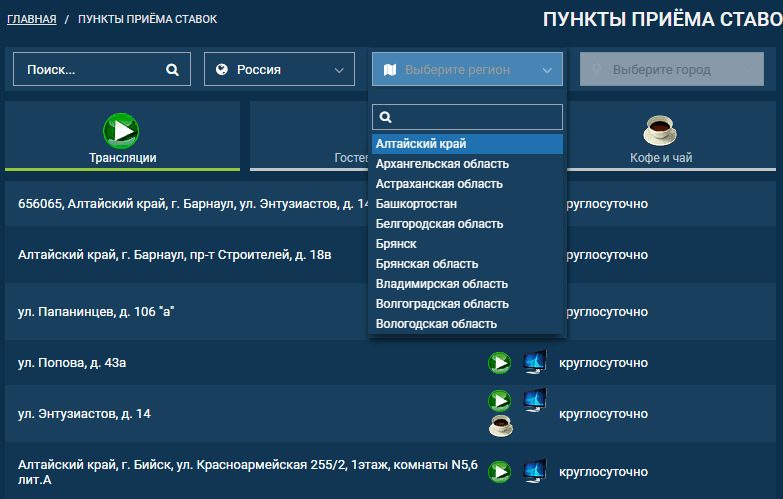Viewport: 783px width, 499px height.
Task: Choose Белгородская область in the region list
Action: pyautogui.click(x=467, y=224)
